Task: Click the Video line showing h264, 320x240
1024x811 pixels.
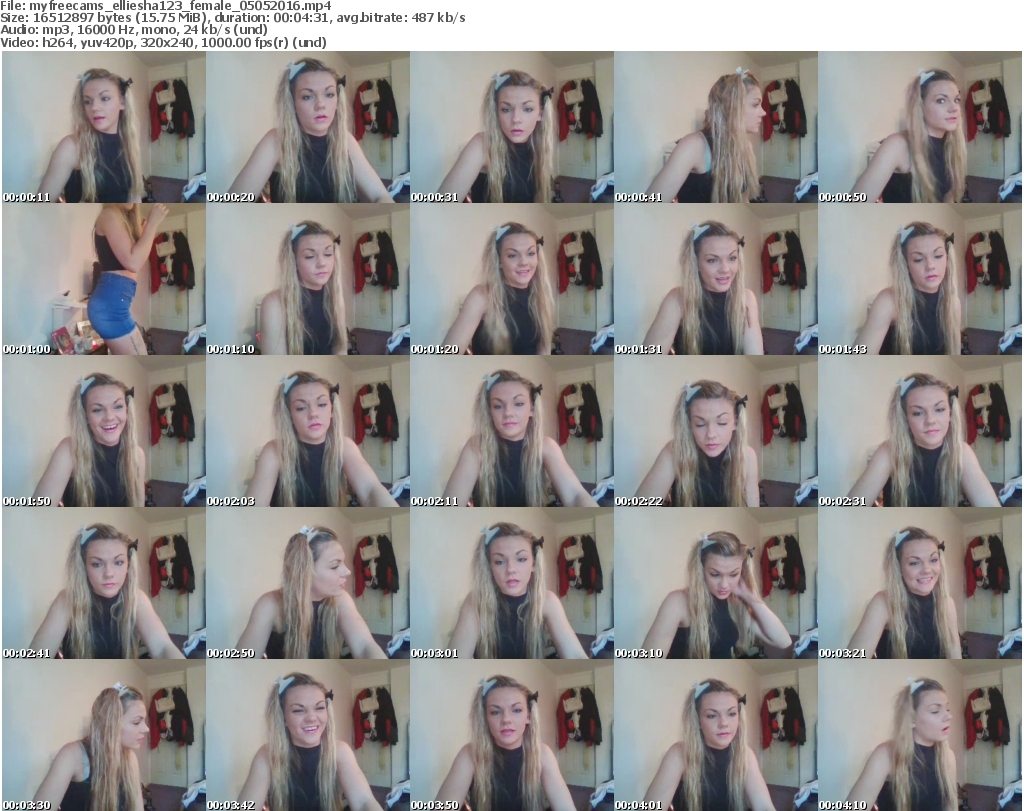Action: 163,42
